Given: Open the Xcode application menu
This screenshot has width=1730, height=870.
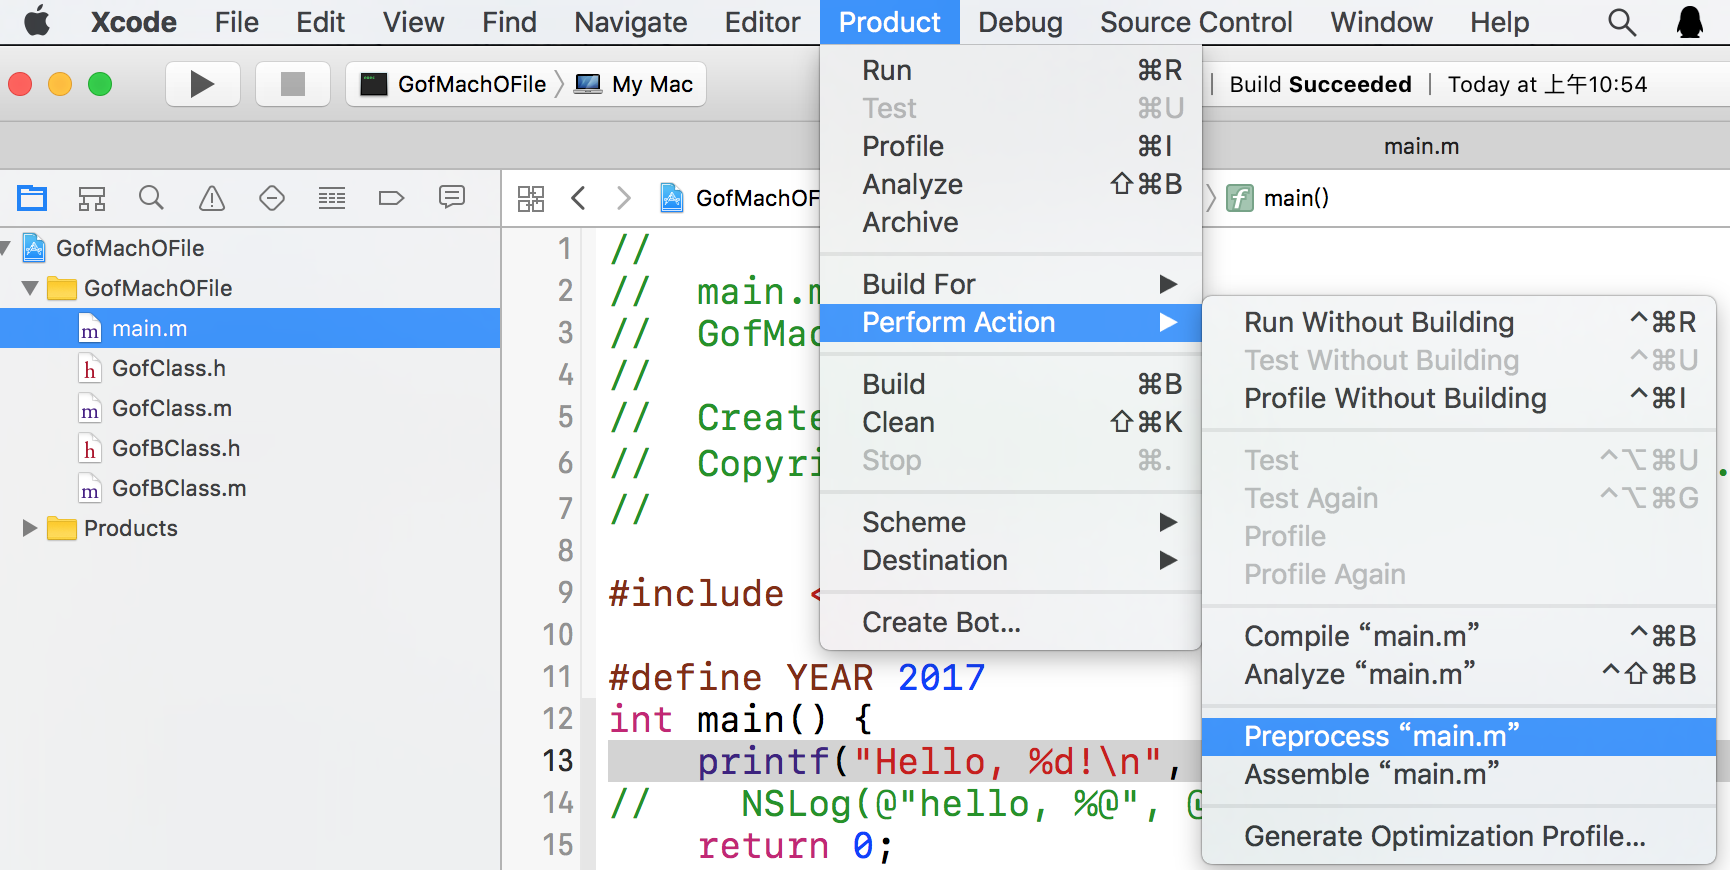Looking at the screenshot, I should (133, 22).
